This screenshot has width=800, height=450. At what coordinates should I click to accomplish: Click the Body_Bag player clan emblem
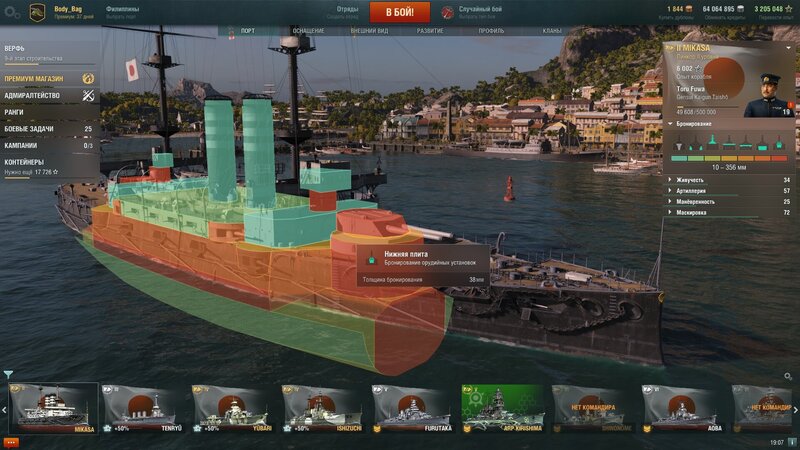[x=37, y=13]
